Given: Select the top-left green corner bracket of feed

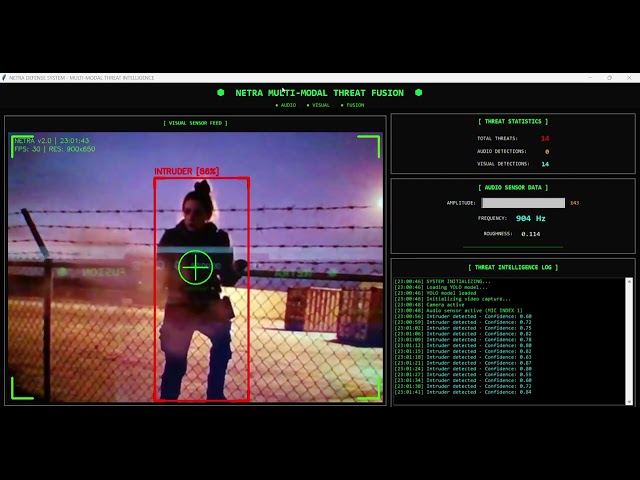Looking at the screenshot, I should pos(21,146).
